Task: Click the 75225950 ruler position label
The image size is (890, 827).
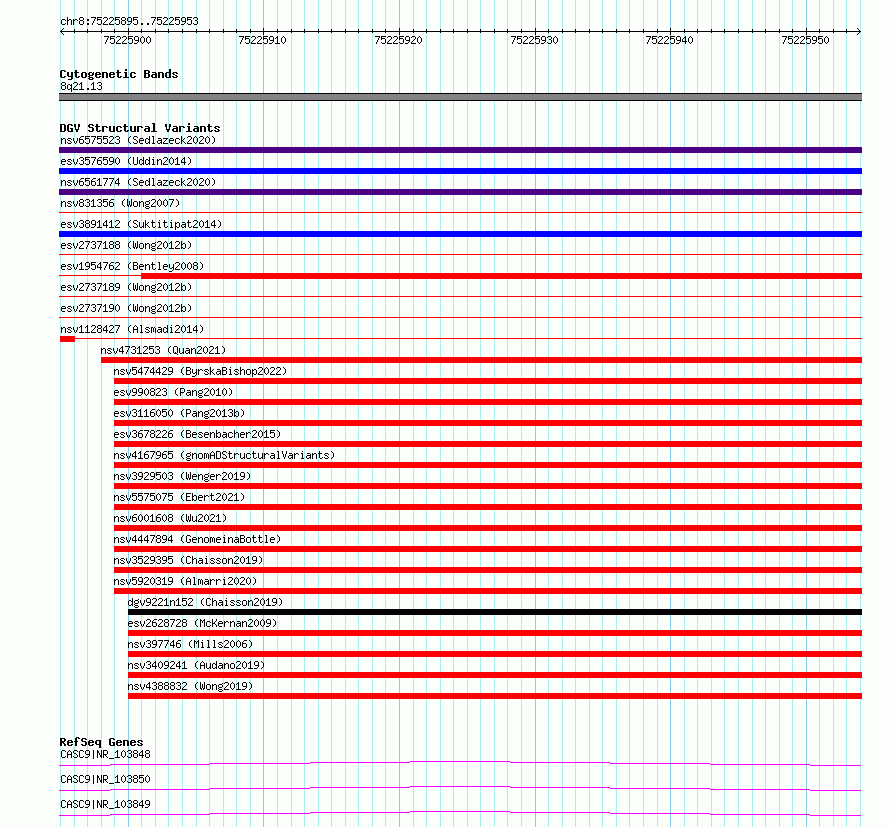Action: tap(805, 40)
